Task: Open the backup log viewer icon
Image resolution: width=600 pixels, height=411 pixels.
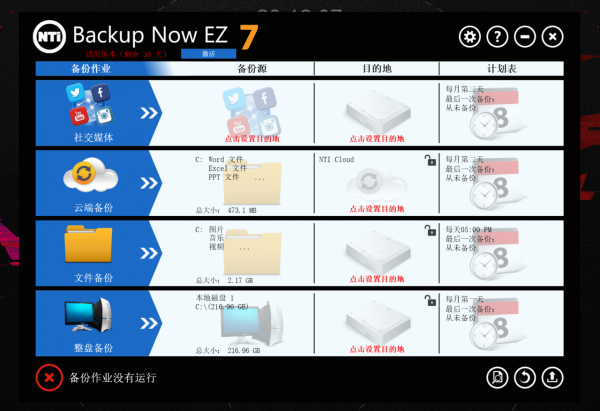Action: click(x=497, y=378)
